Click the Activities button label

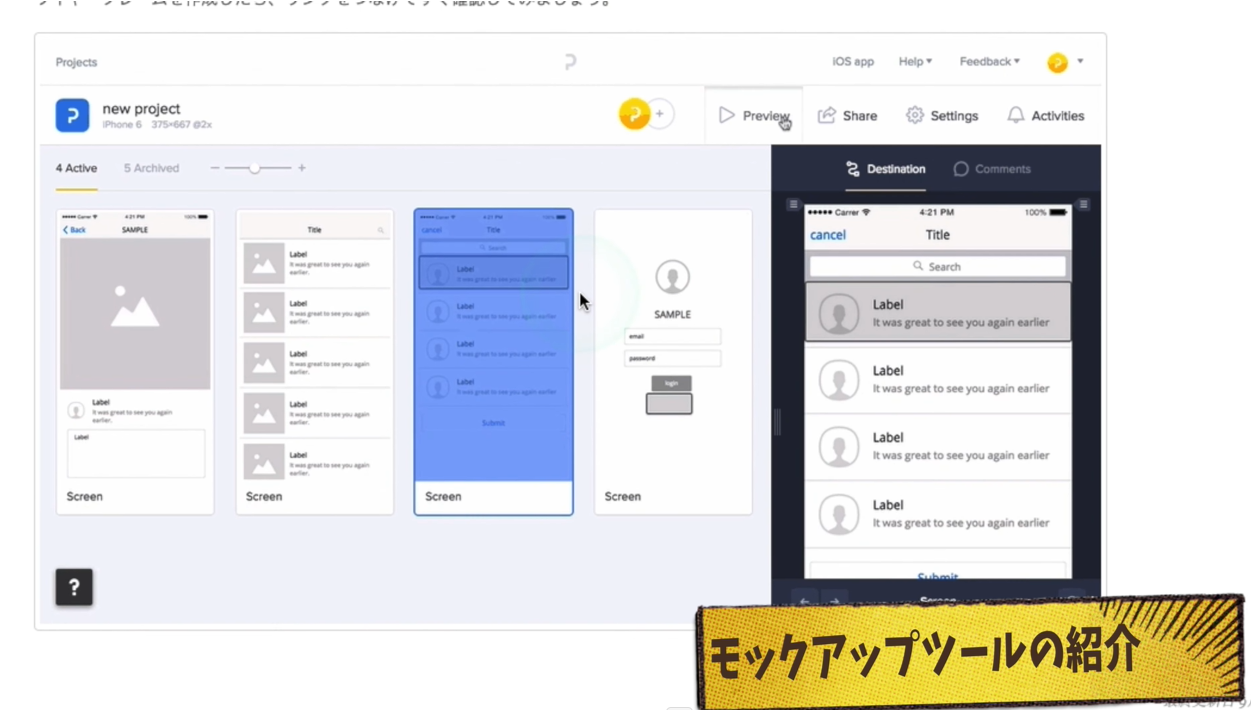coord(1058,116)
